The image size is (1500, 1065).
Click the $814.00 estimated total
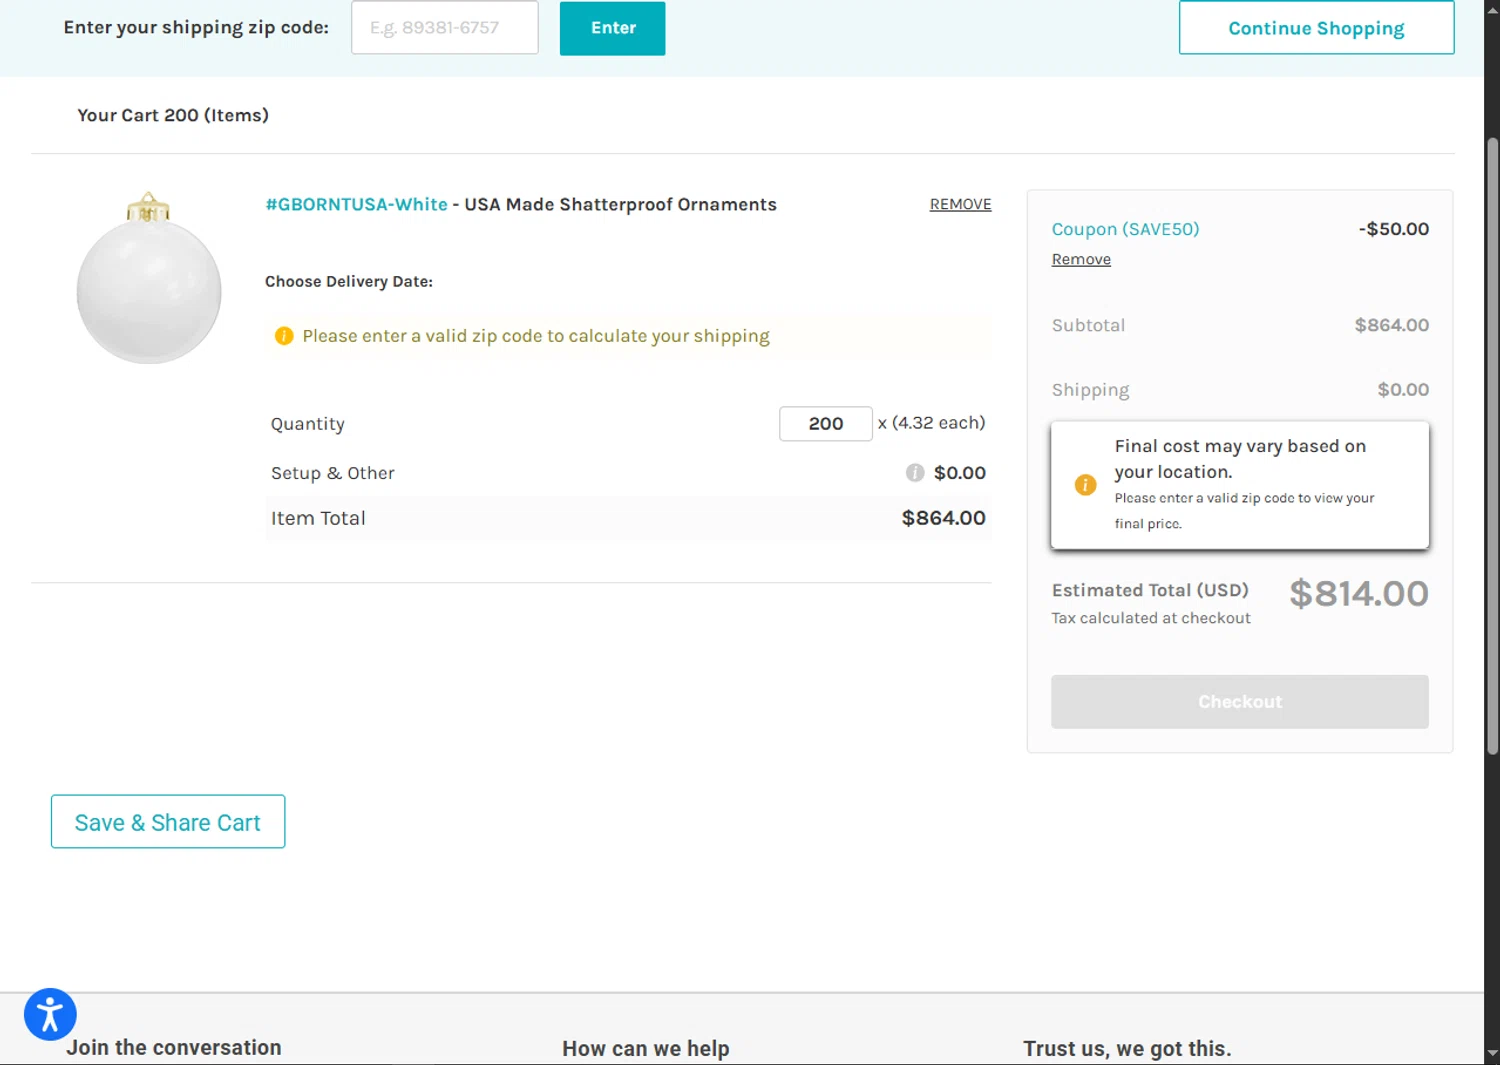(1358, 594)
